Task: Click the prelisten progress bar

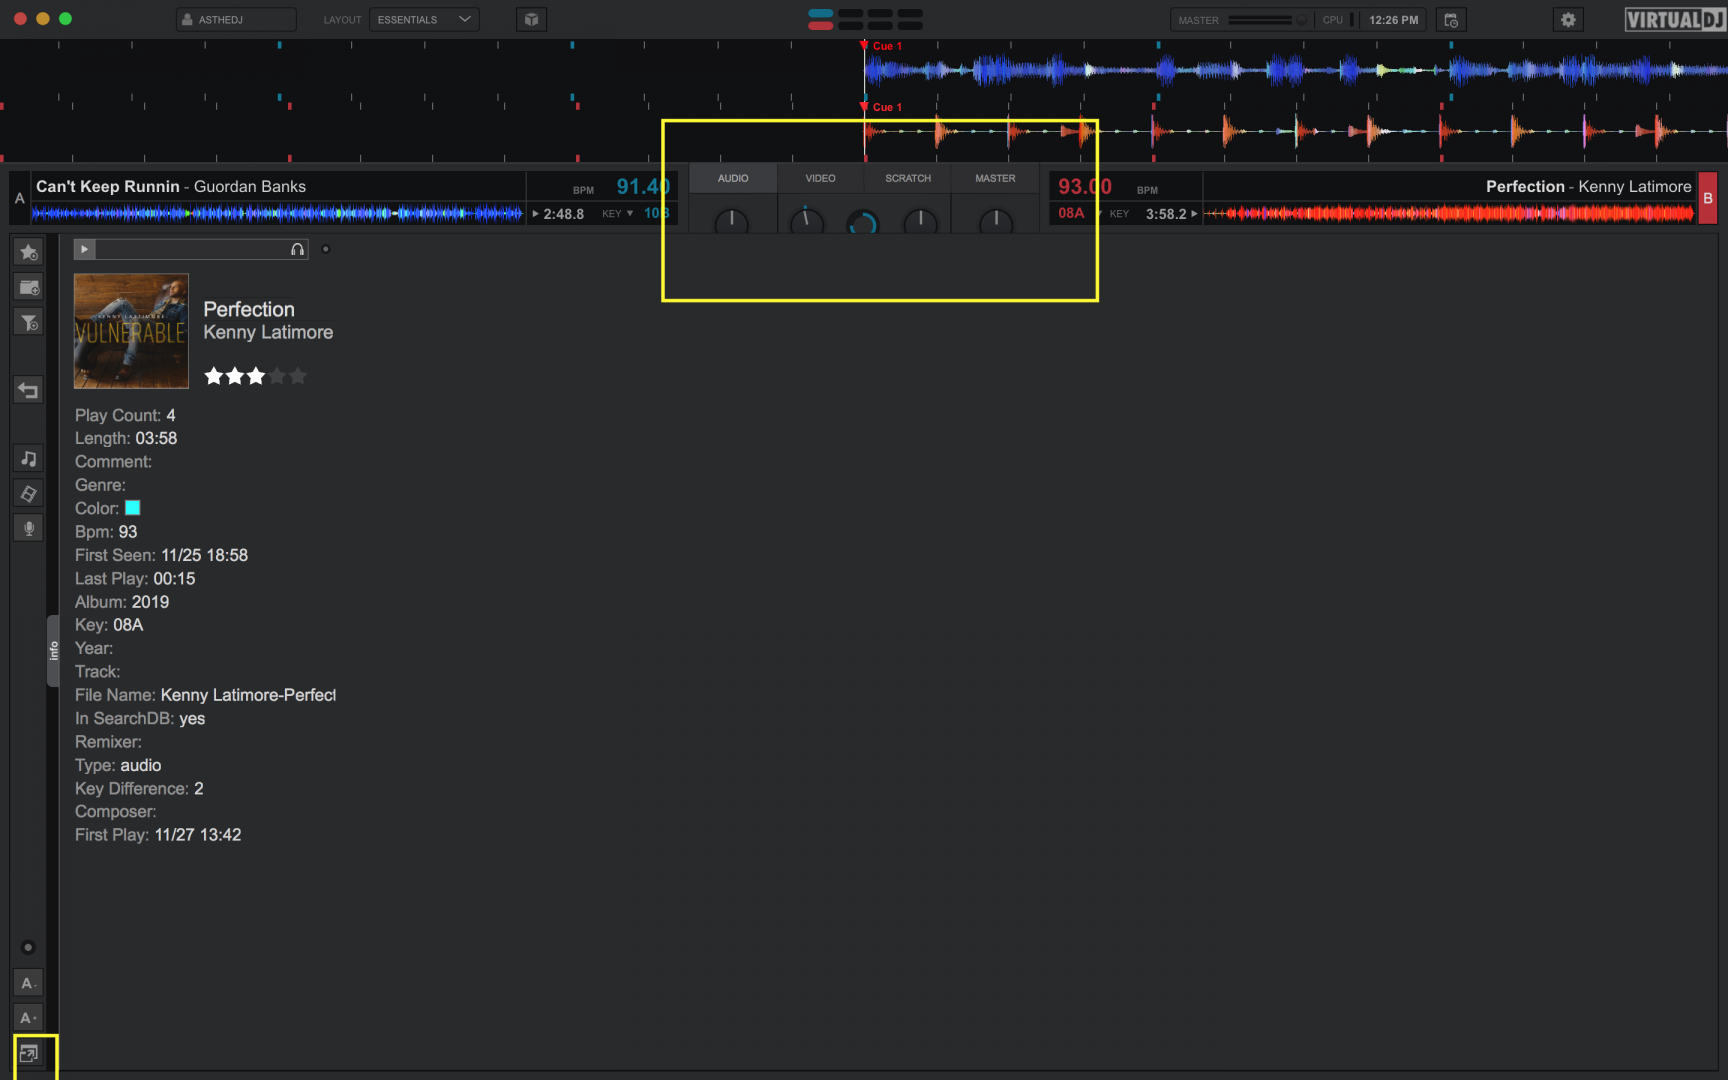Action: pyautogui.click(x=191, y=249)
